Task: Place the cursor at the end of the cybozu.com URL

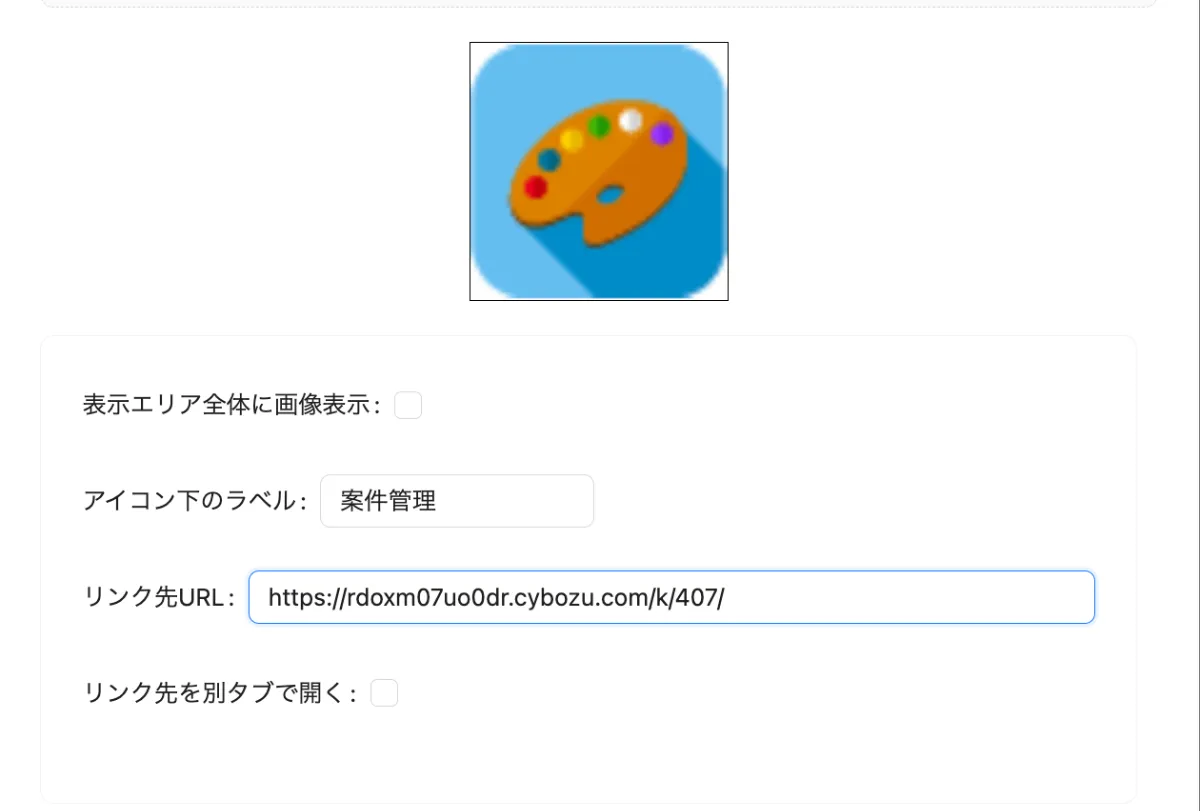Action: point(726,597)
